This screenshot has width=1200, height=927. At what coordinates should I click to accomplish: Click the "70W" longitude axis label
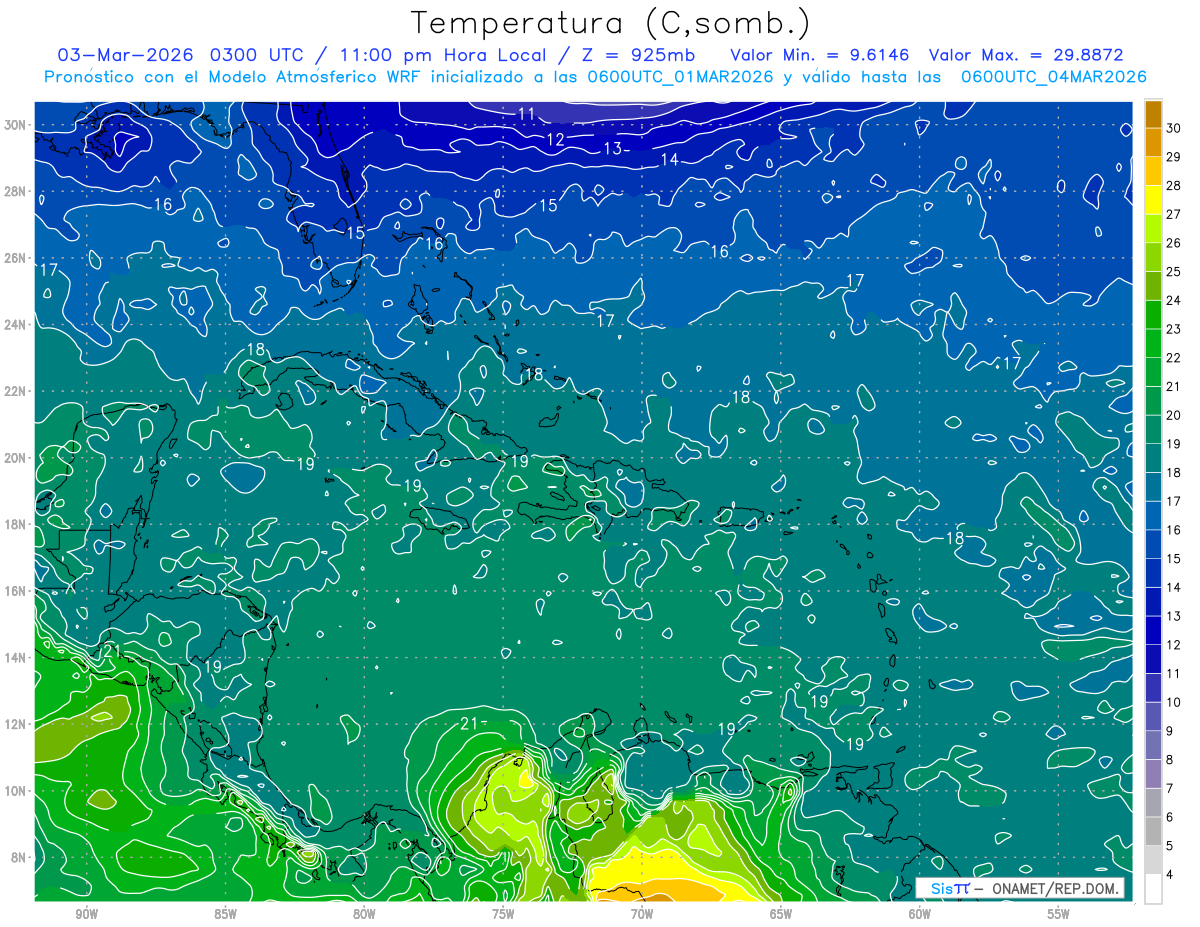(x=642, y=914)
